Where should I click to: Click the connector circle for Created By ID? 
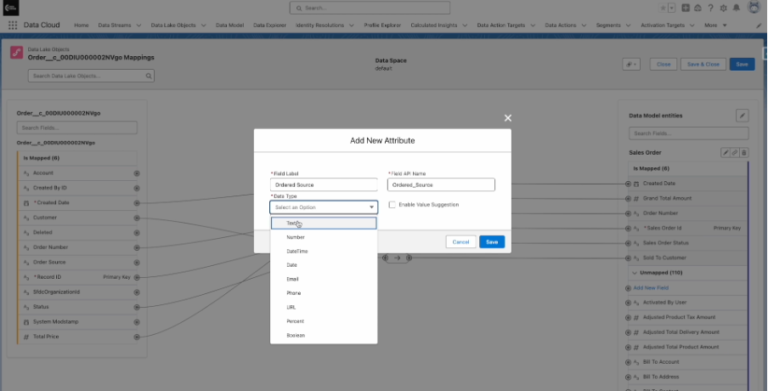137,188
